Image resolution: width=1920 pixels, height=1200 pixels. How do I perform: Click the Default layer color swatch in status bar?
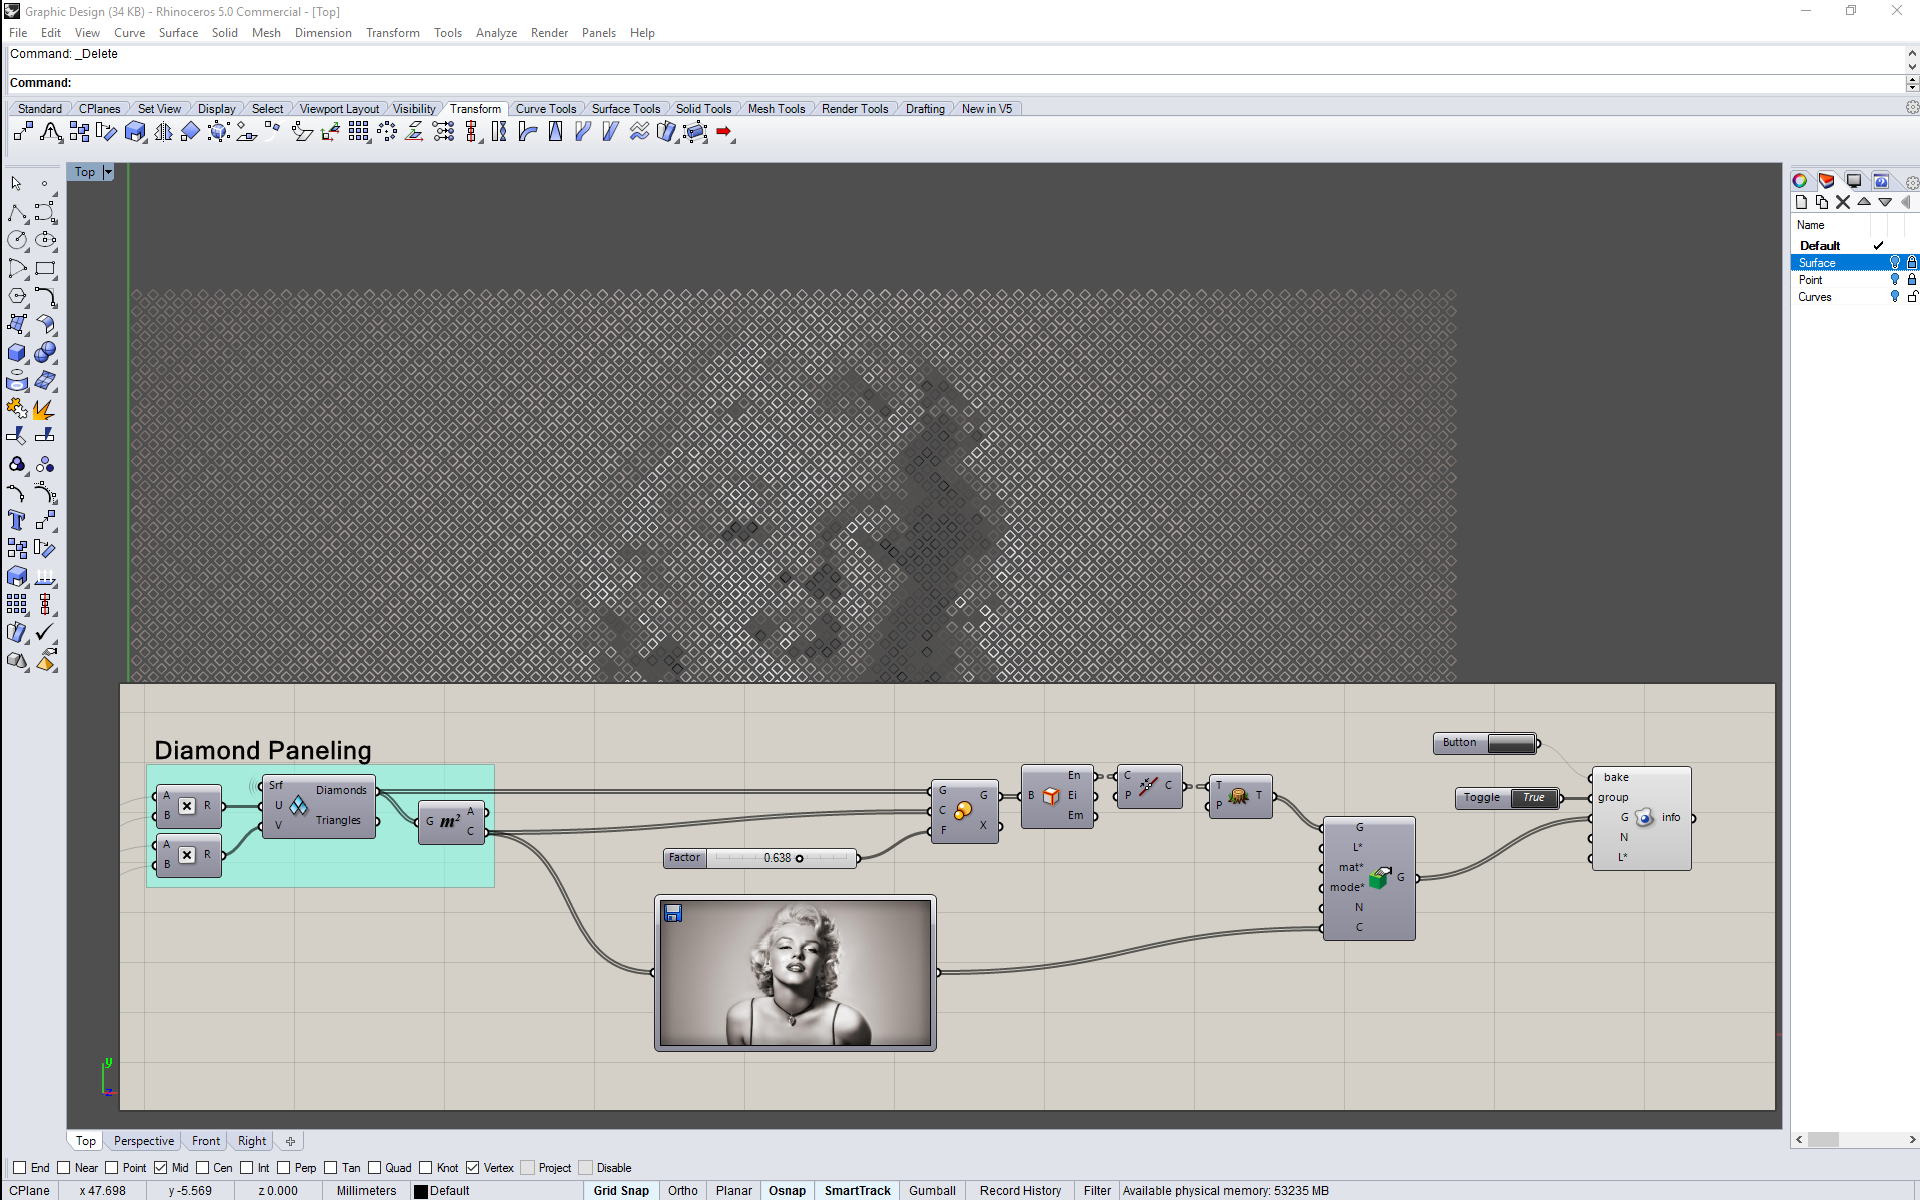421,1191
